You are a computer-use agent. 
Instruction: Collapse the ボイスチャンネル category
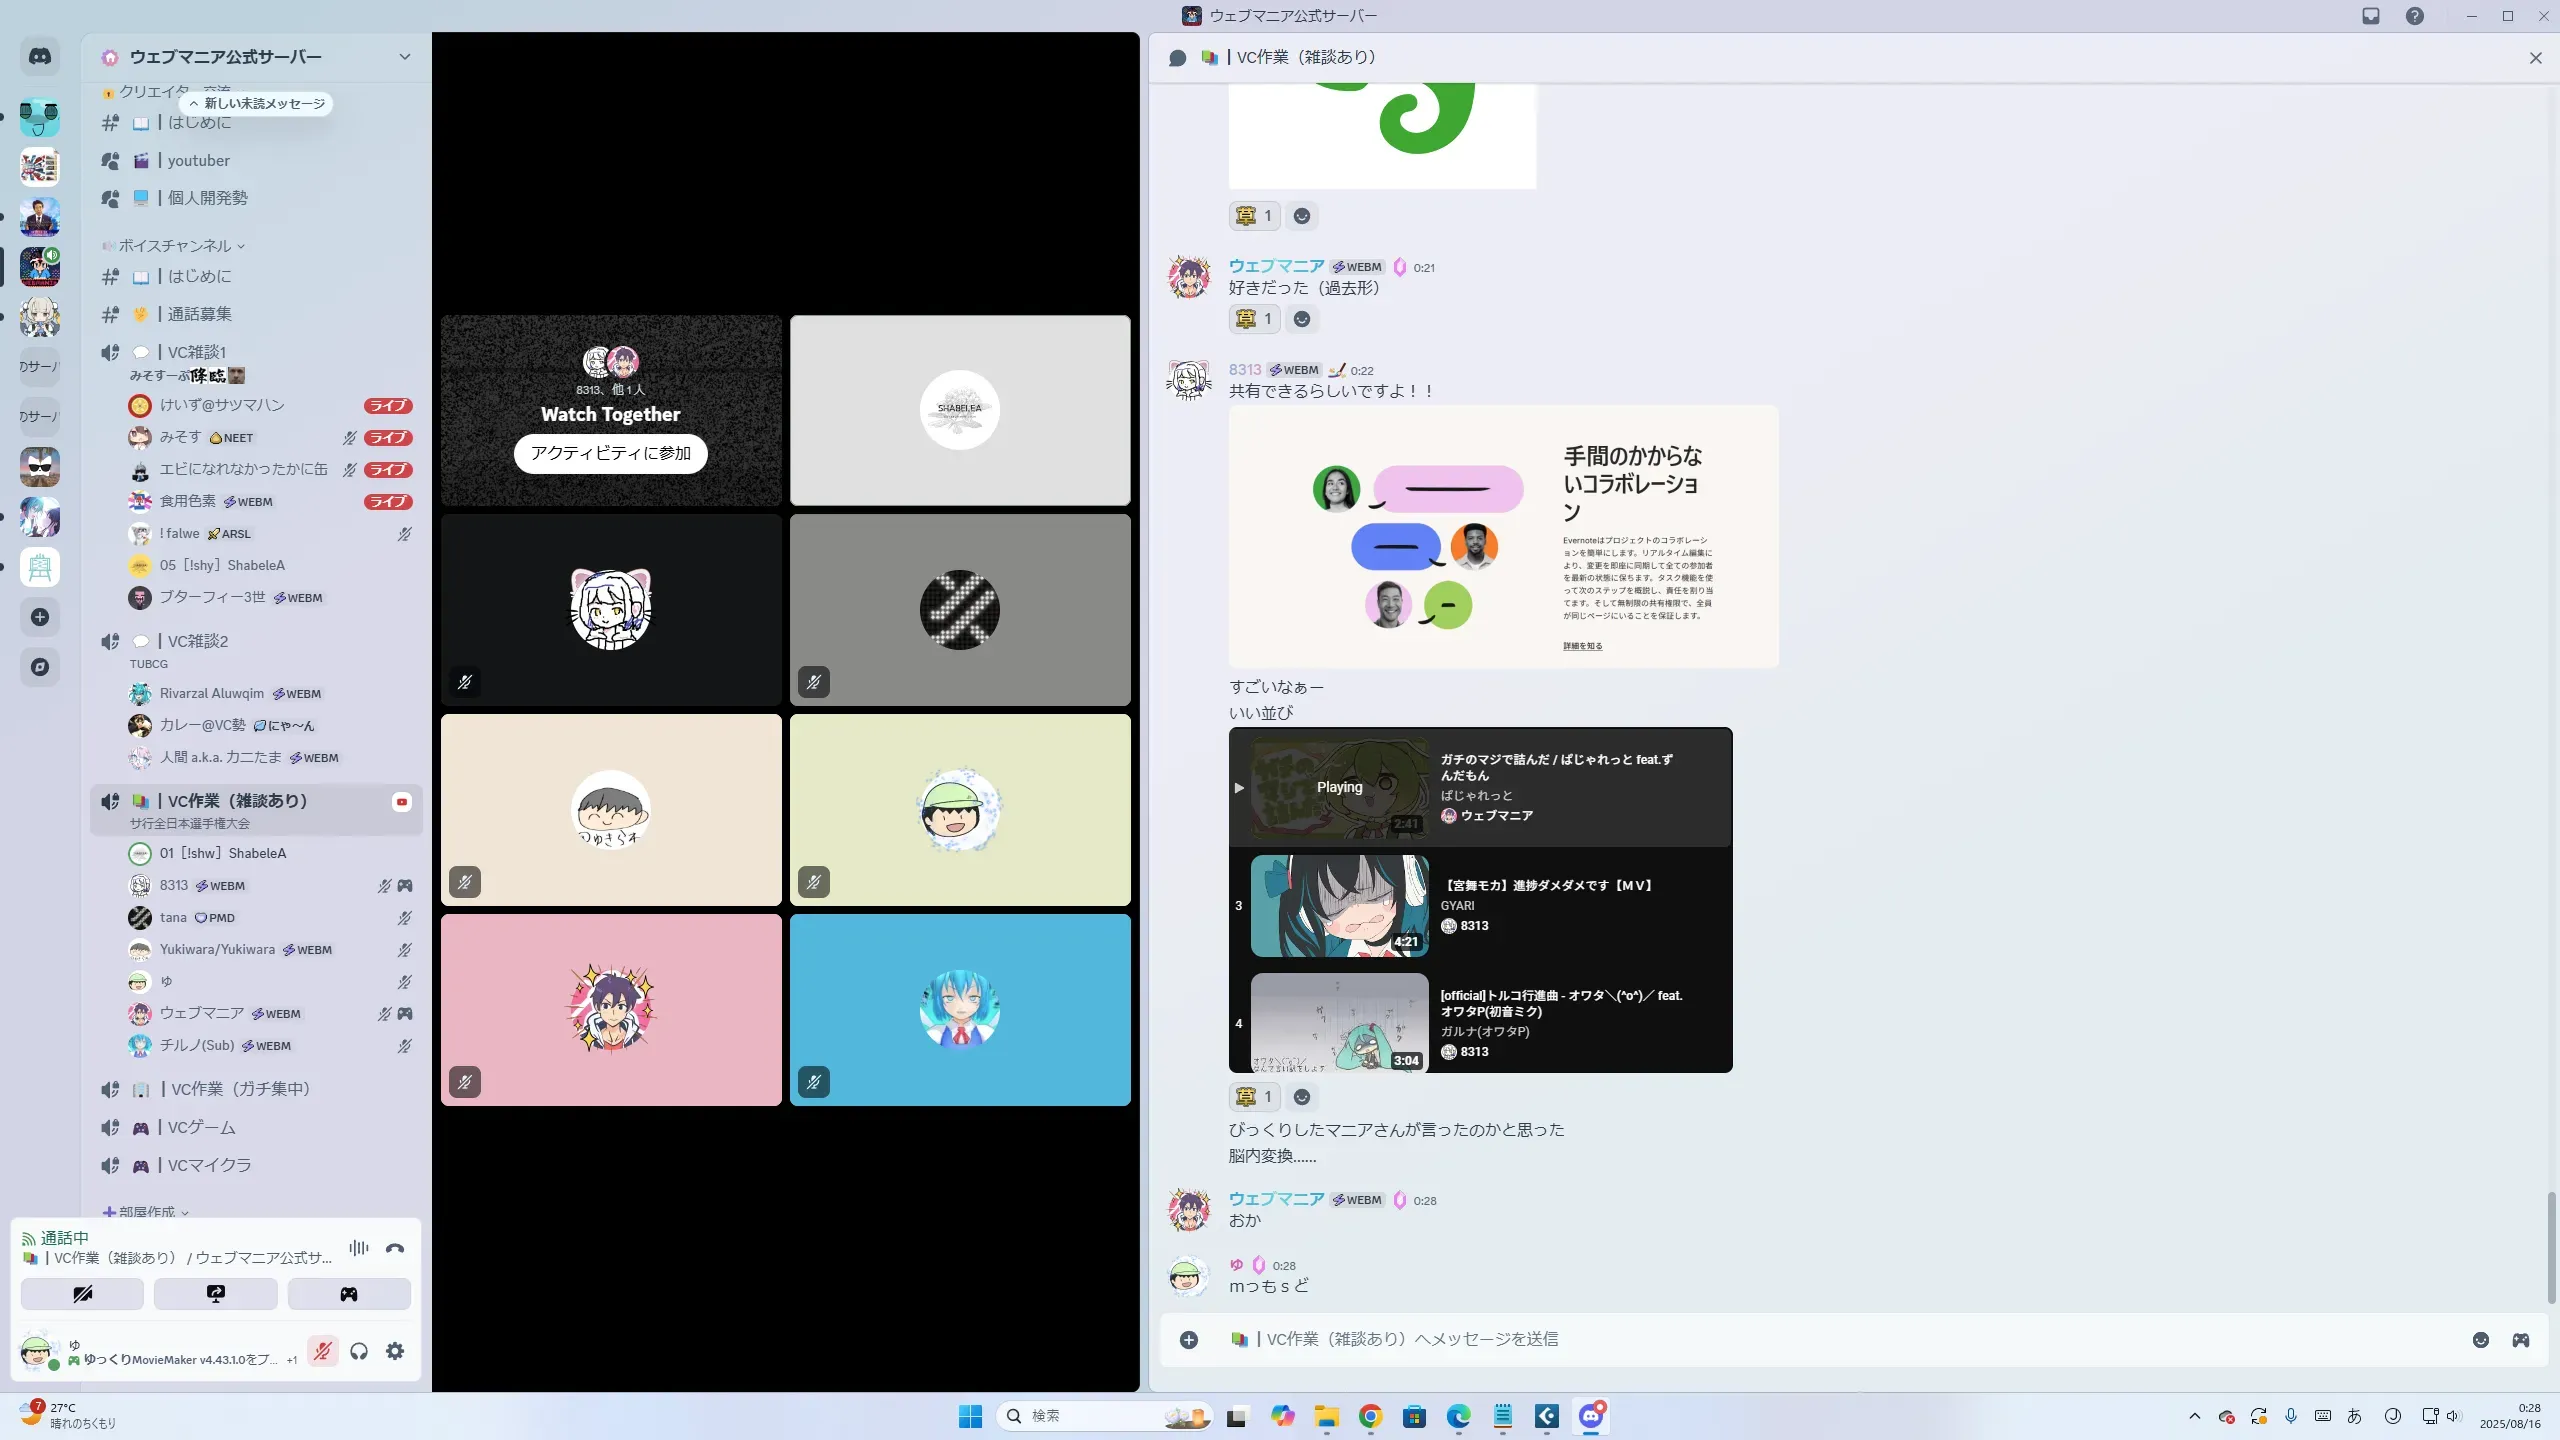pyautogui.click(x=175, y=246)
